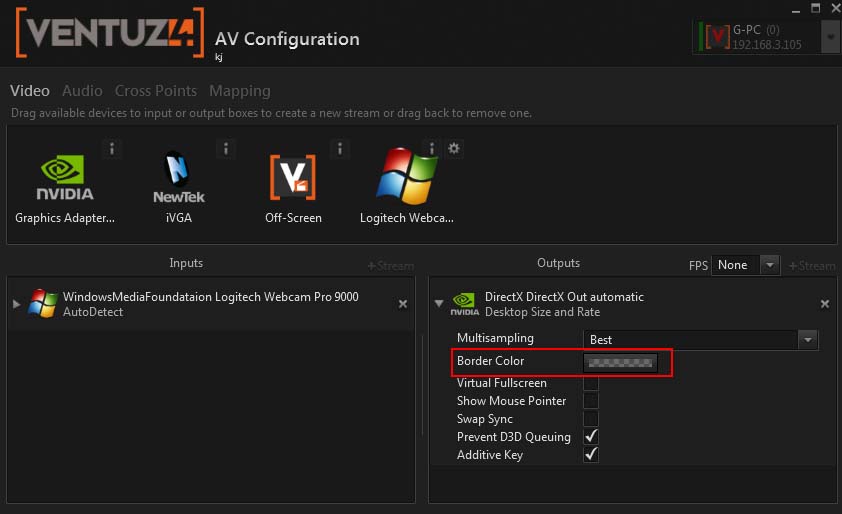Image resolution: width=842 pixels, height=514 pixels.
Task: Open the G-PC machine selector
Action: pos(830,37)
